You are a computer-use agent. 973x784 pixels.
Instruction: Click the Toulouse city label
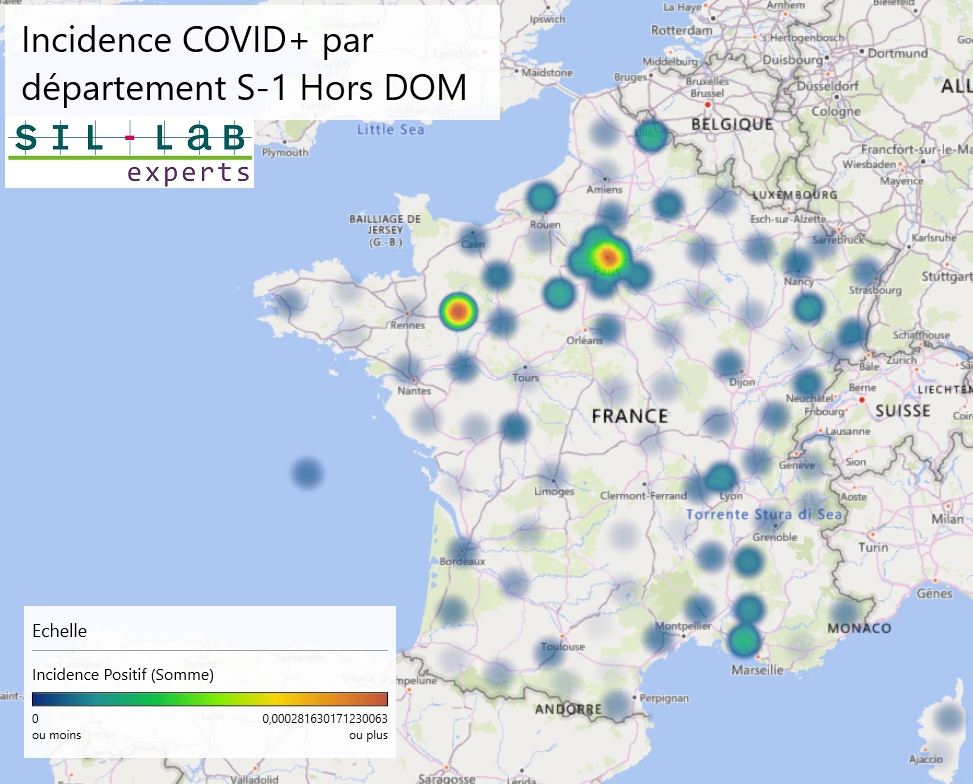563,648
